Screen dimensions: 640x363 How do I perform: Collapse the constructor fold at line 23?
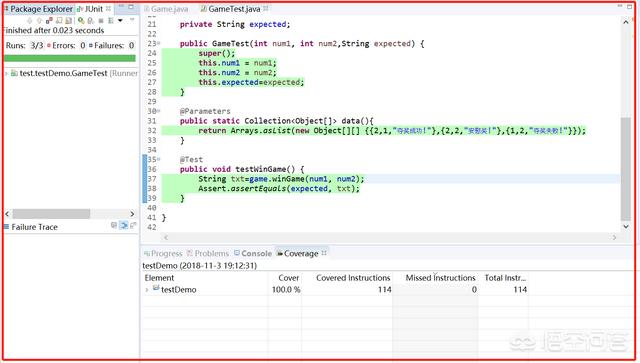click(x=159, y=43)
